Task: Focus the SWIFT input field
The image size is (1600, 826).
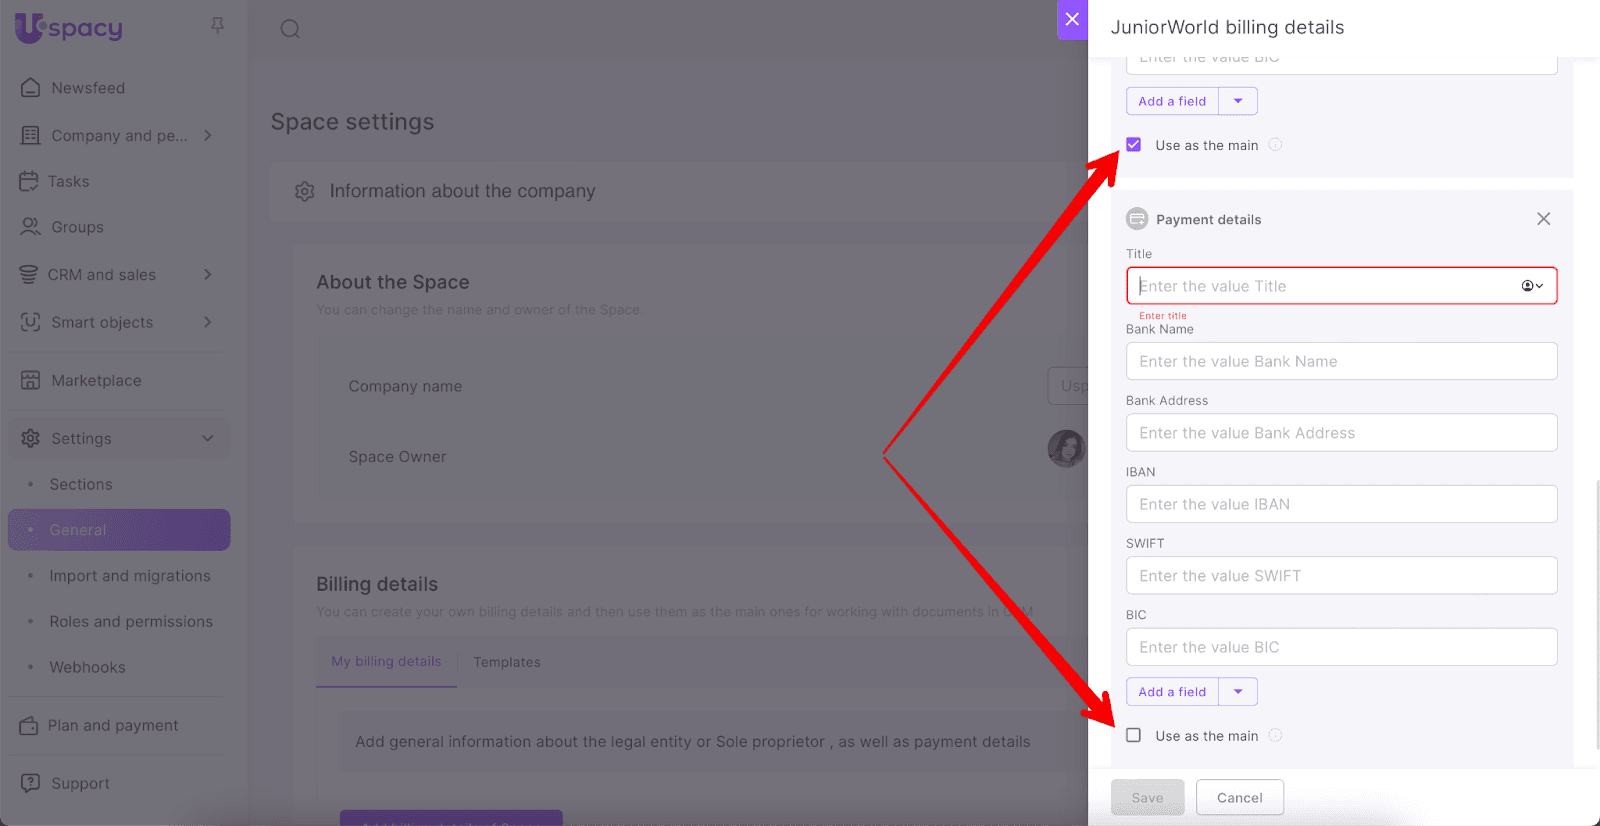Action: pos(1342,576)
